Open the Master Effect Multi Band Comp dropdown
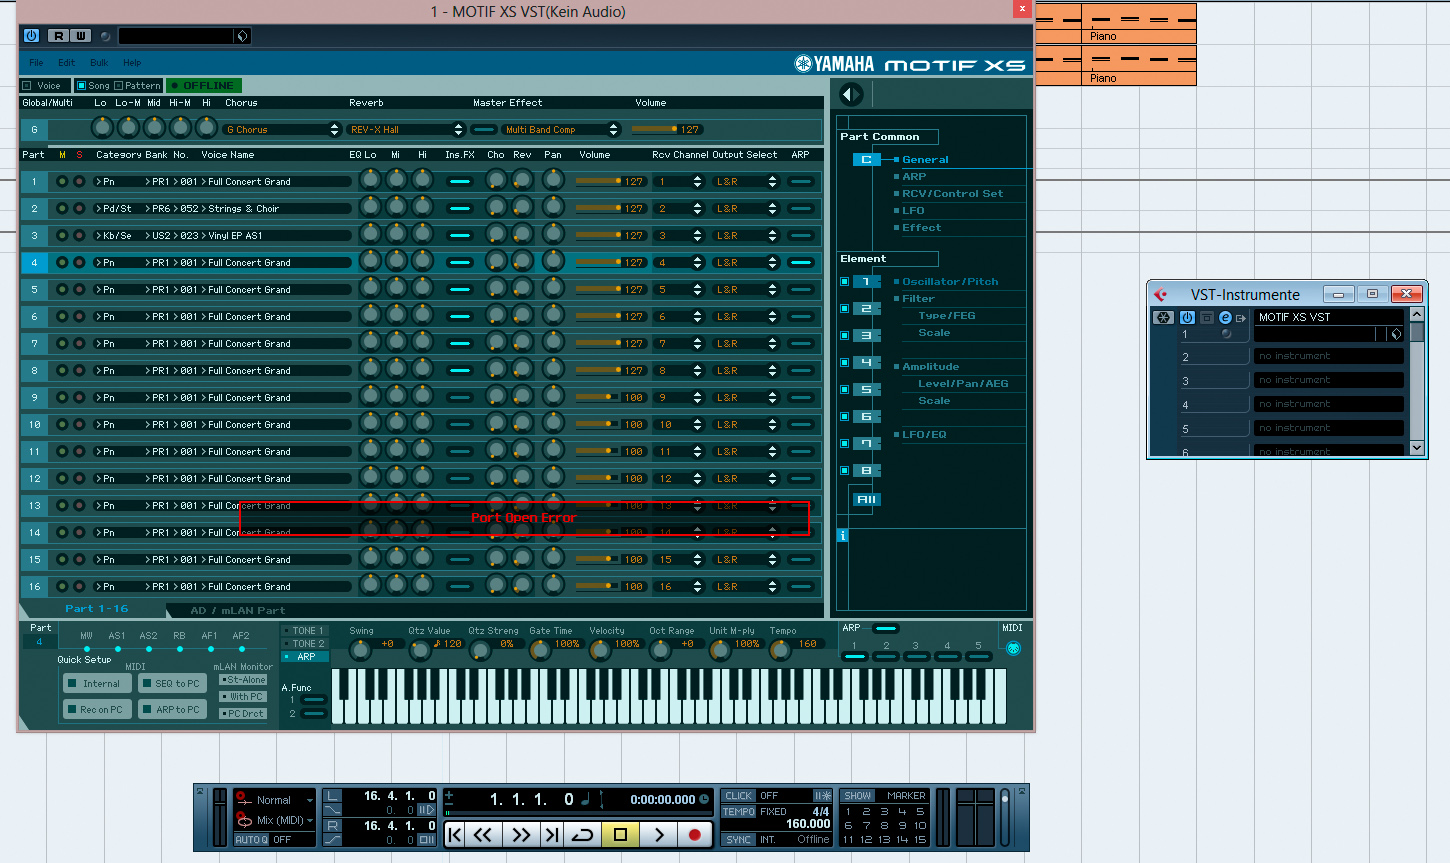Screen dimensions: 1450x863 pyautogui.click(x=561, y=129)
